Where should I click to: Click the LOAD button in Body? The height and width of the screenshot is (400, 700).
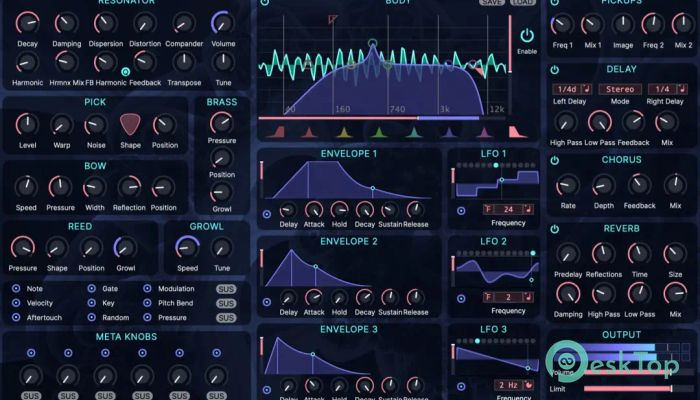pos(520,3)
